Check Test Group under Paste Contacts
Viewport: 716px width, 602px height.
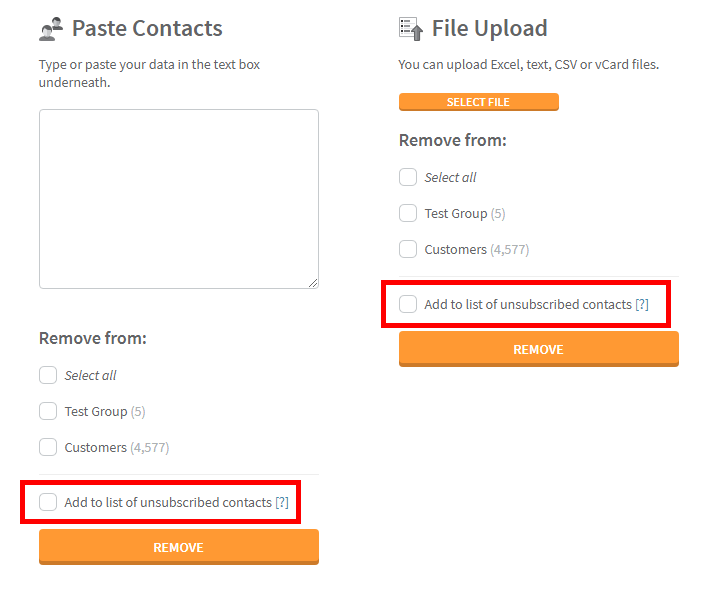pyautogui.click(x=48, y=411)
